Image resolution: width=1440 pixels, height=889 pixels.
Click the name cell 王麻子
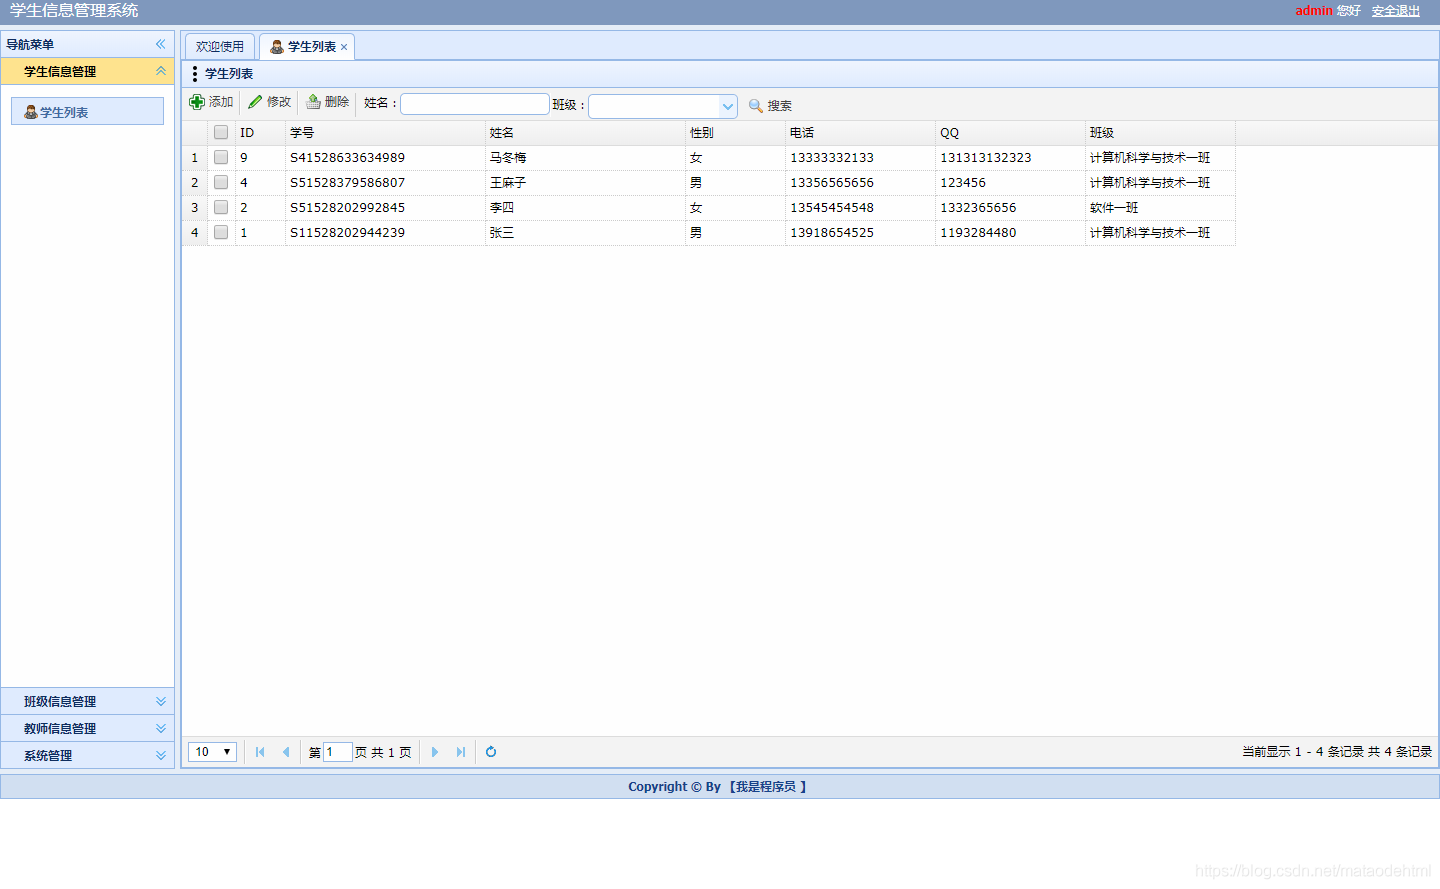coord(508,182)
